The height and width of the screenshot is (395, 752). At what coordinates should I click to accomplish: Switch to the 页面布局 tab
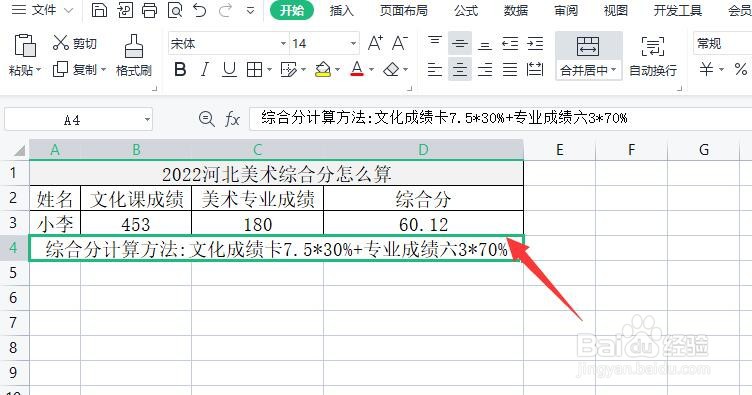tap(403, 10)
